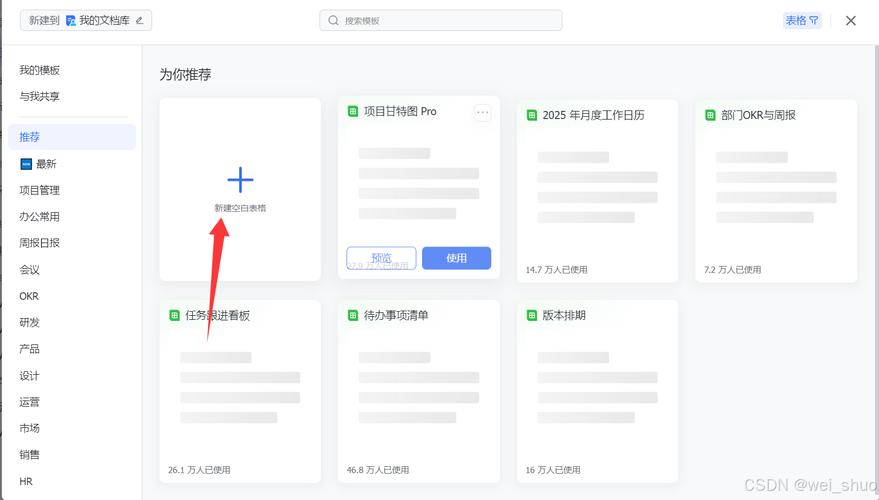Click the green sheet icon of 任务跟进看板
Screen dimensions: 879x500
point(174,316)
